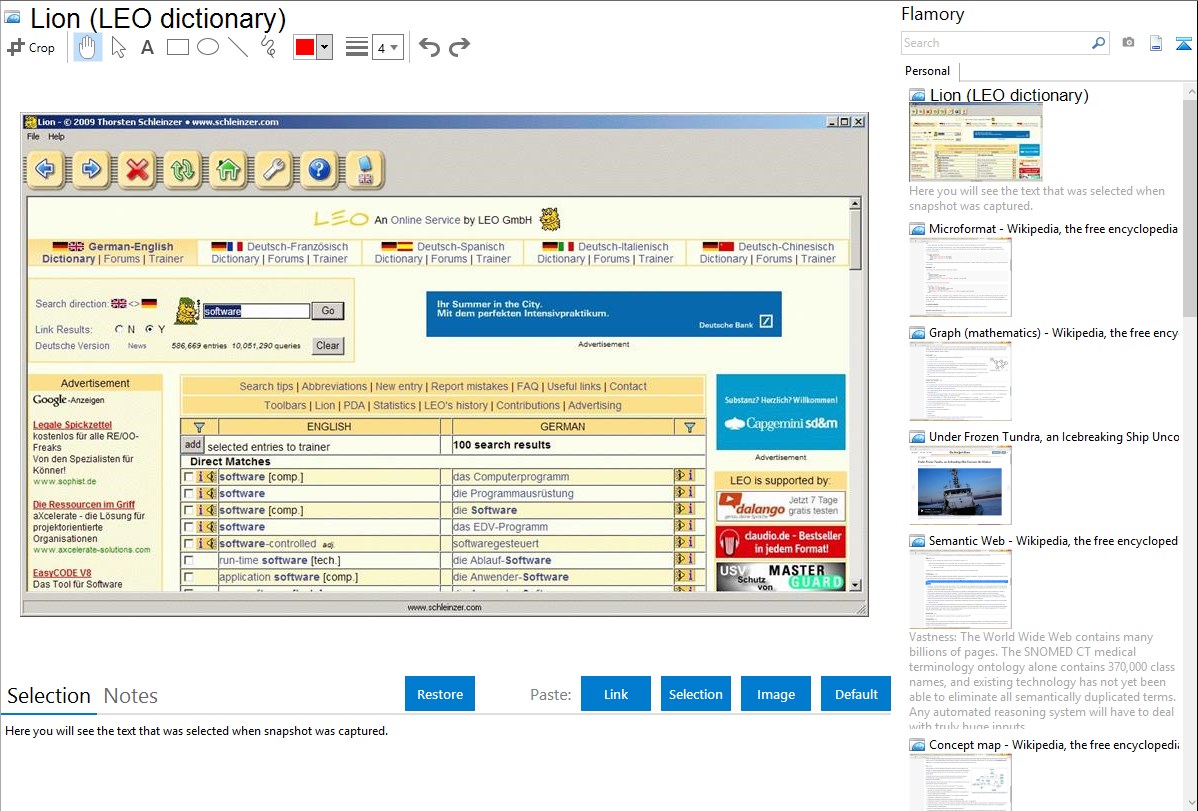Check the box for 'das Computerprogramm' row

click(189, 477)
